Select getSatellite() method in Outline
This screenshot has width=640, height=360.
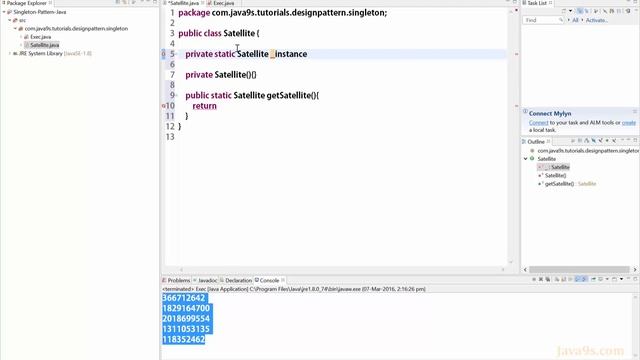[x=559, y=184]
